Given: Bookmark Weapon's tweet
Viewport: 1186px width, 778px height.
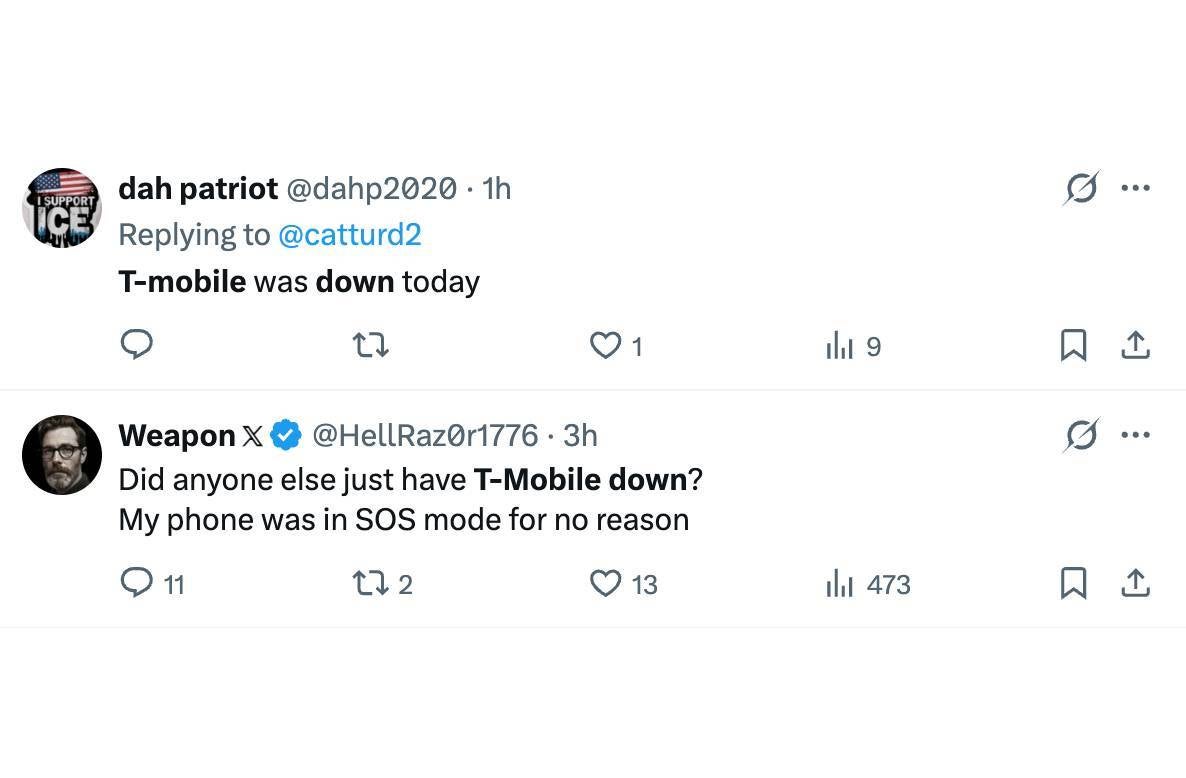Looking at the screenshot, I should [1074, 584].
